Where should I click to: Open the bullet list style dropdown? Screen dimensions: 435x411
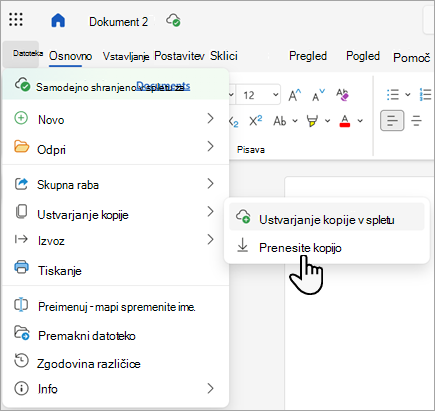[x=408, y=95]
